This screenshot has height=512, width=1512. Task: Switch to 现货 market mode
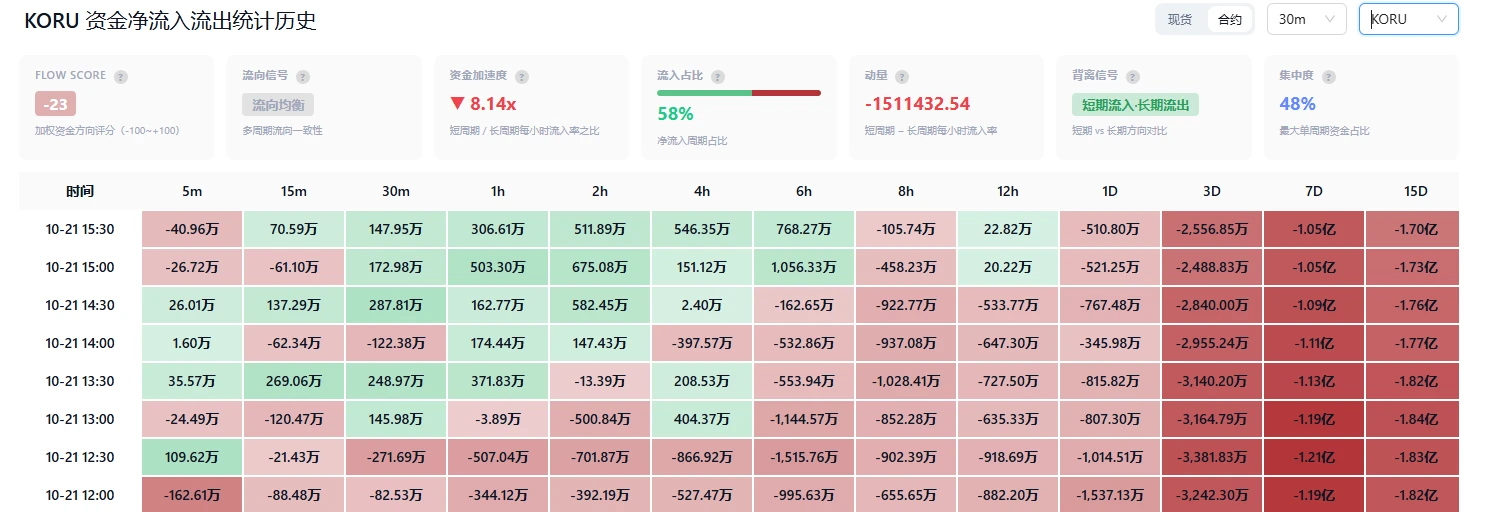click(1180, 19)
